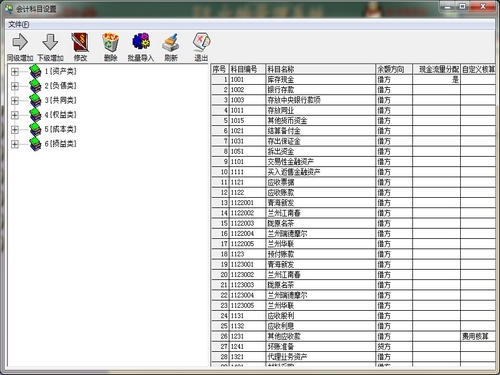Click the 下级增加 down-arrow icon
This screenshot has height=375, width=500.
coord(50,42)
